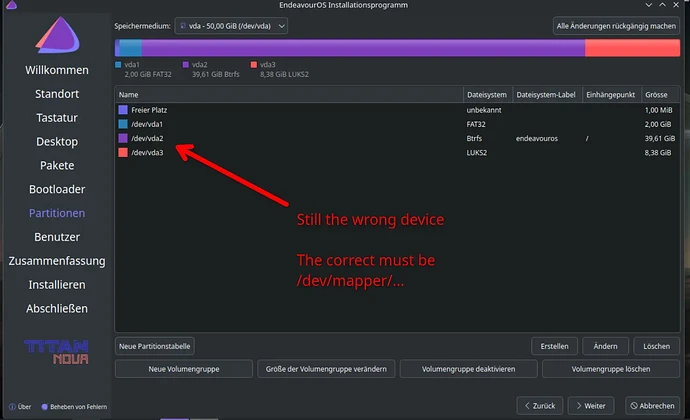Sort by the Name column header
690x420 pixels.
click(x=289, y=95)
